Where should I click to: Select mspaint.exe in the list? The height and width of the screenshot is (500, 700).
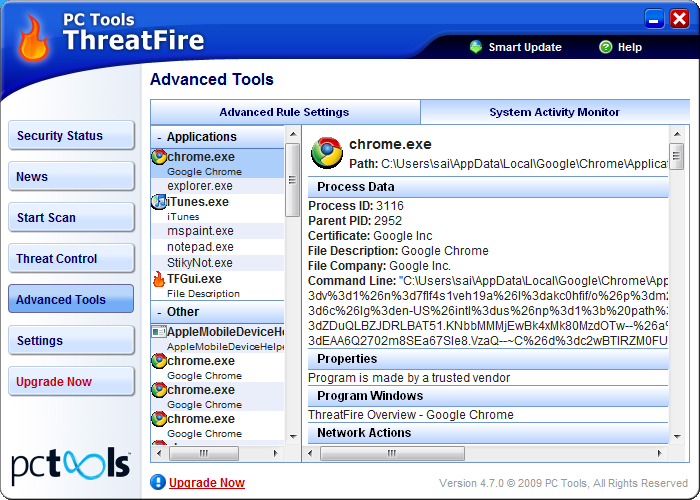click(x=217, y=231)
